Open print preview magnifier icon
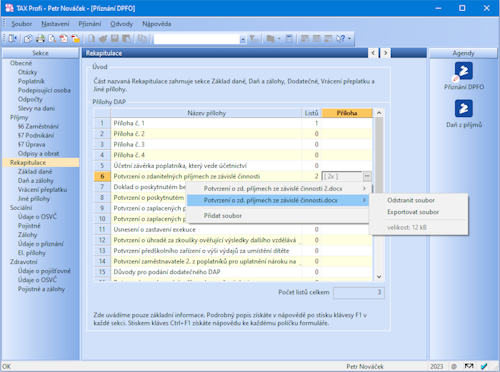Viewport: 500px width, 372px height. tap(52, 39)
